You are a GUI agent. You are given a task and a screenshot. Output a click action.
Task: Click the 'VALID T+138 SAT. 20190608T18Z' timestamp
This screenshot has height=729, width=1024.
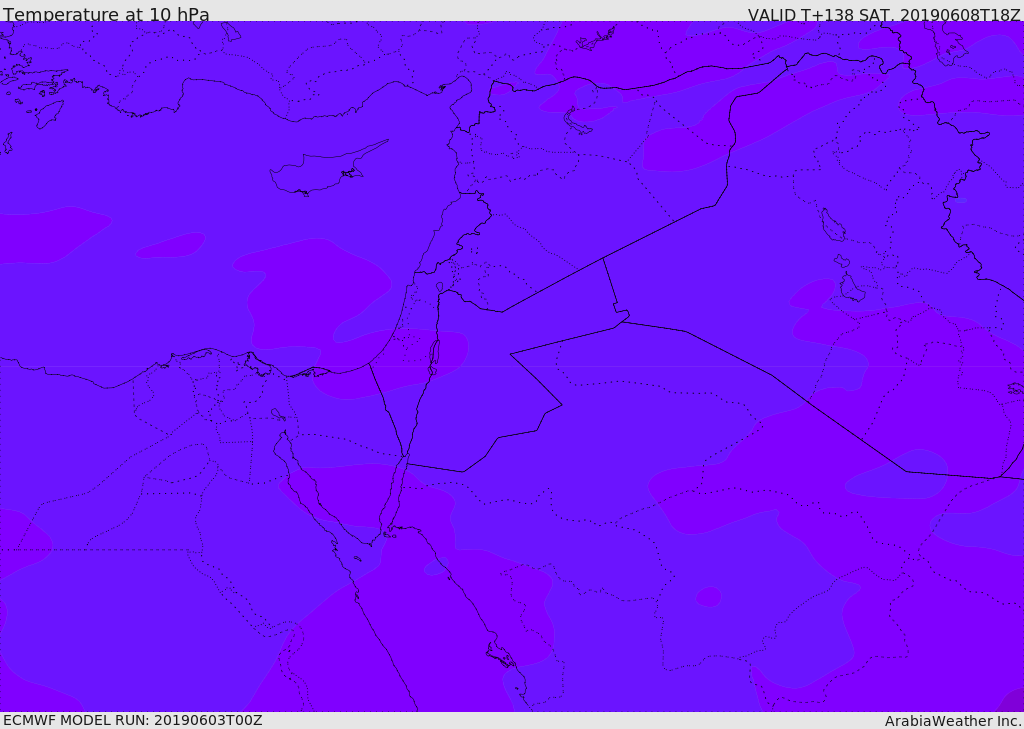tap(884, 14)
